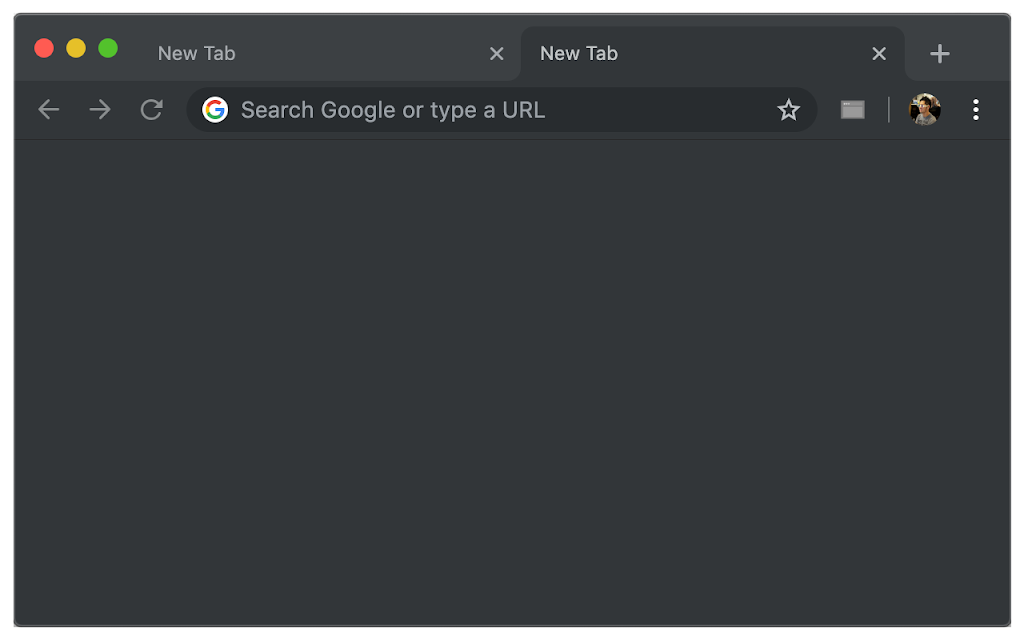Close the active second New Tab
Viewport: 1024px width, 640px height.
879,54
